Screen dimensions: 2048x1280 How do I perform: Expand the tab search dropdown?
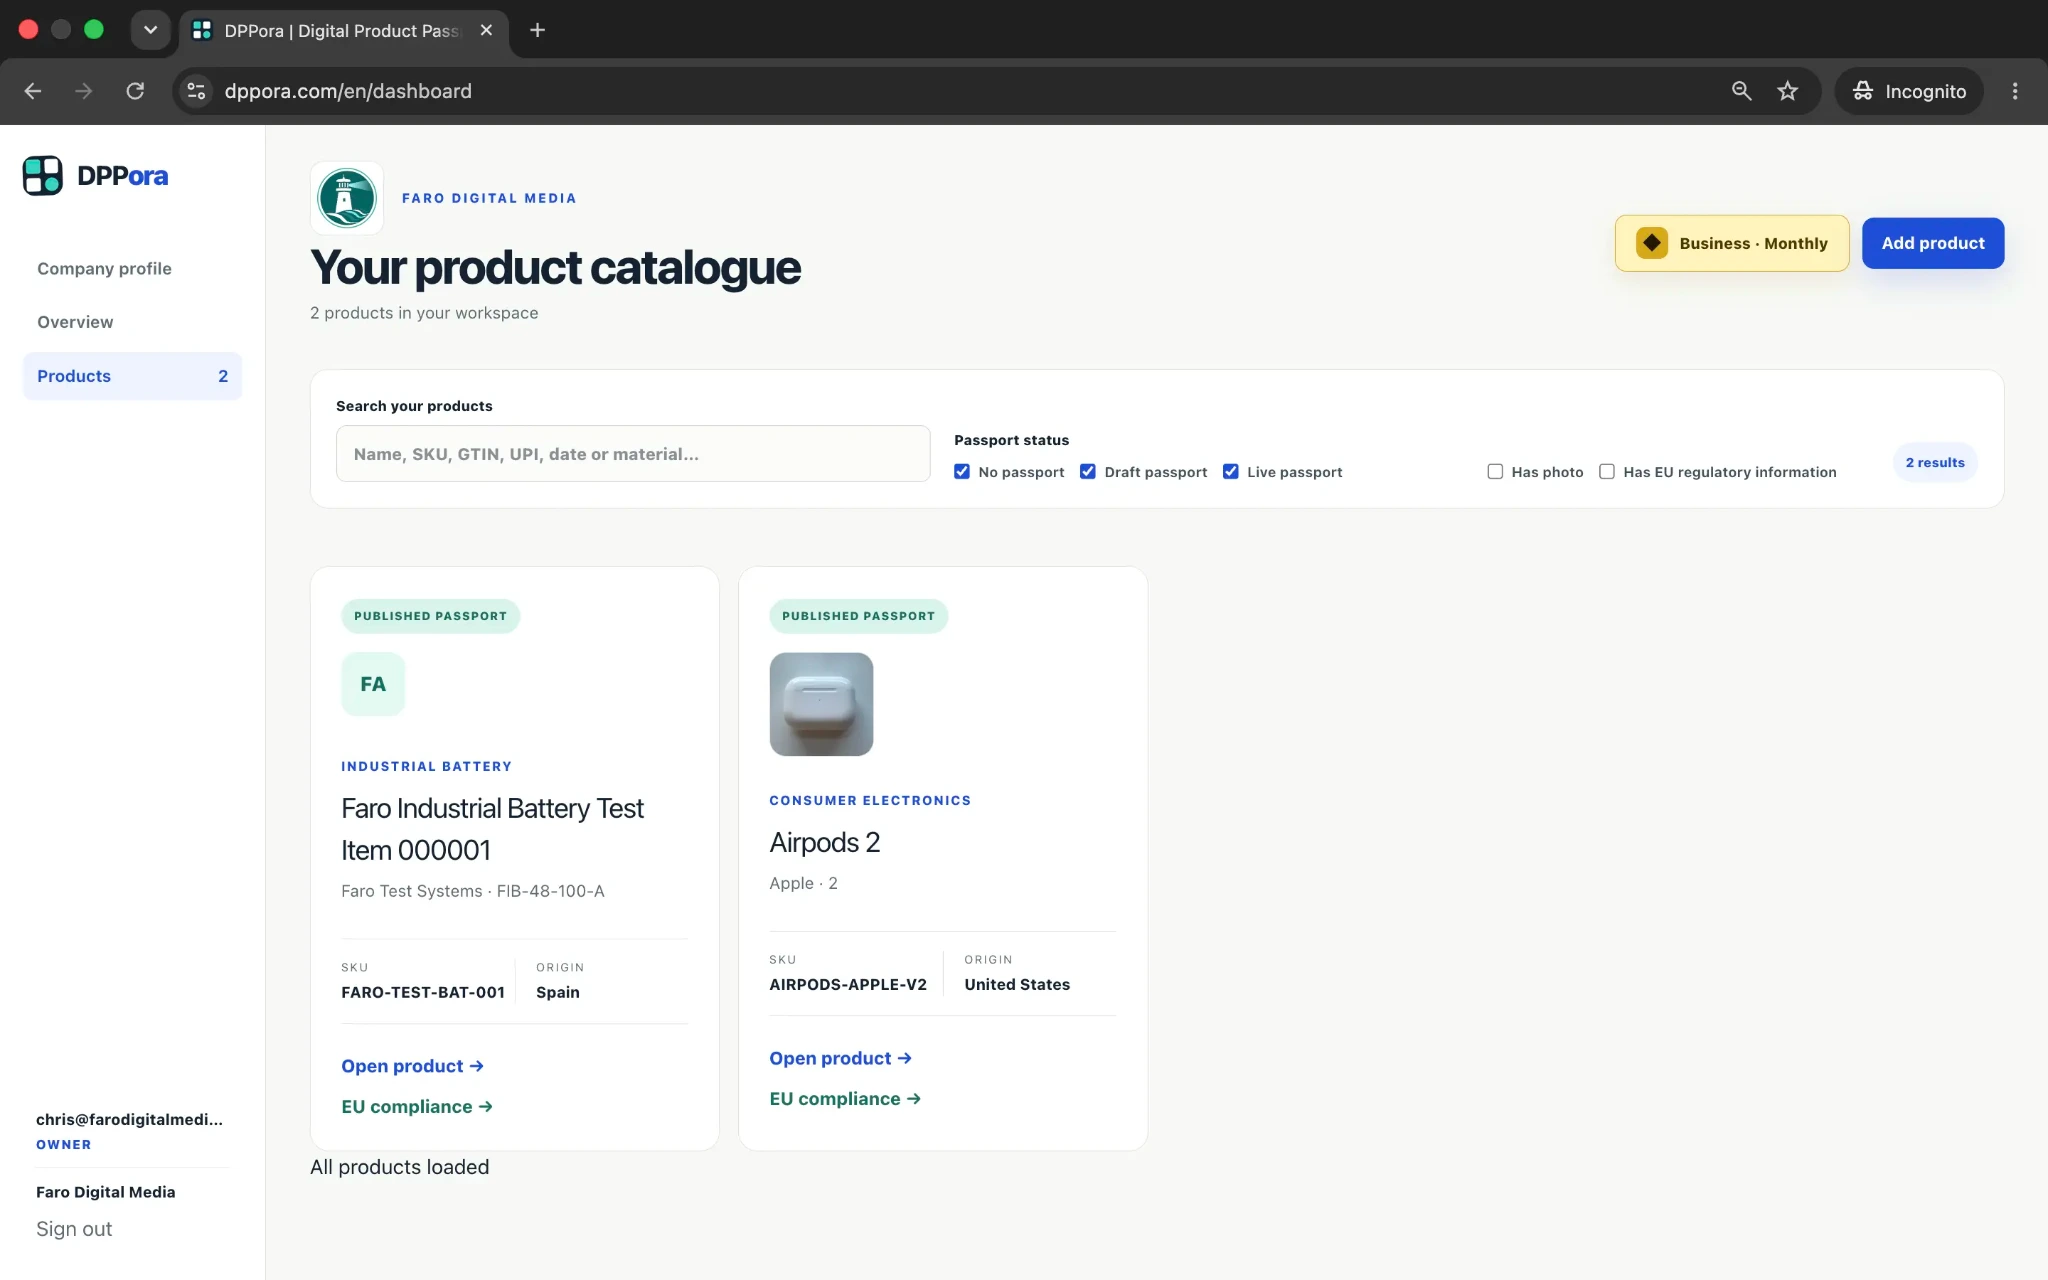tap(150, 30)
